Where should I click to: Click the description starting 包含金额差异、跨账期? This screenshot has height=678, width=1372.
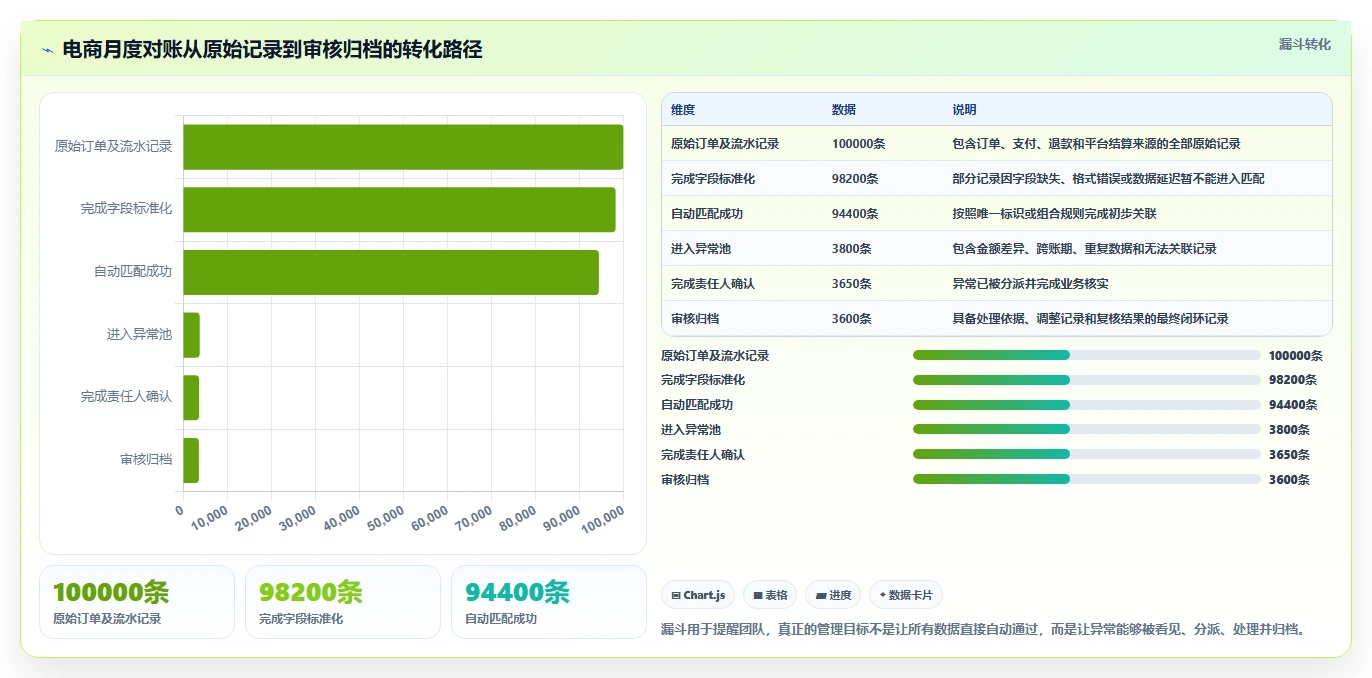pyautogui.click(x=1085, y=249)
